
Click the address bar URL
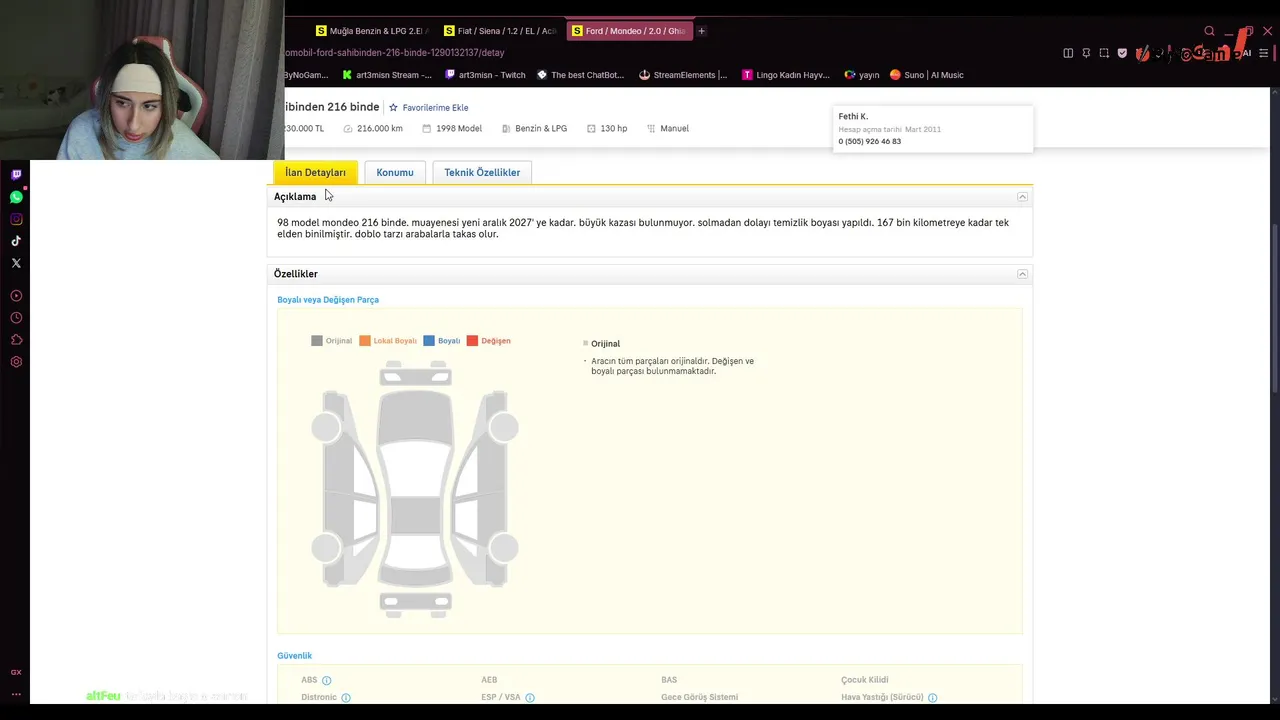pos(395,52)
